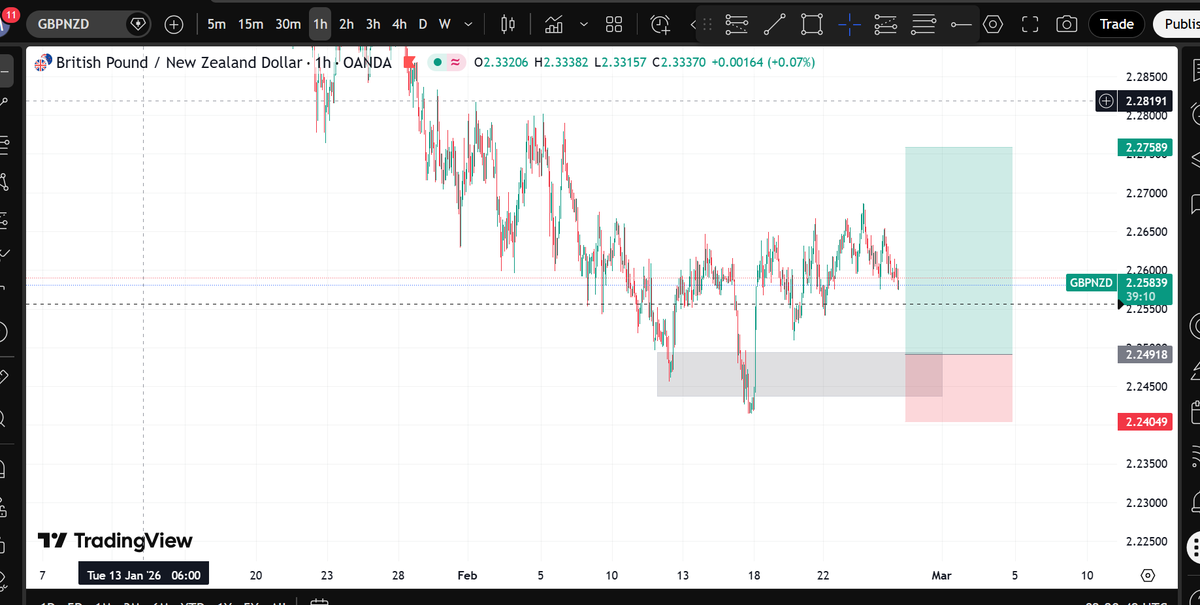Click the TradingView logo
Viewport: 1200px width, 605px height.
pos(115,541)
